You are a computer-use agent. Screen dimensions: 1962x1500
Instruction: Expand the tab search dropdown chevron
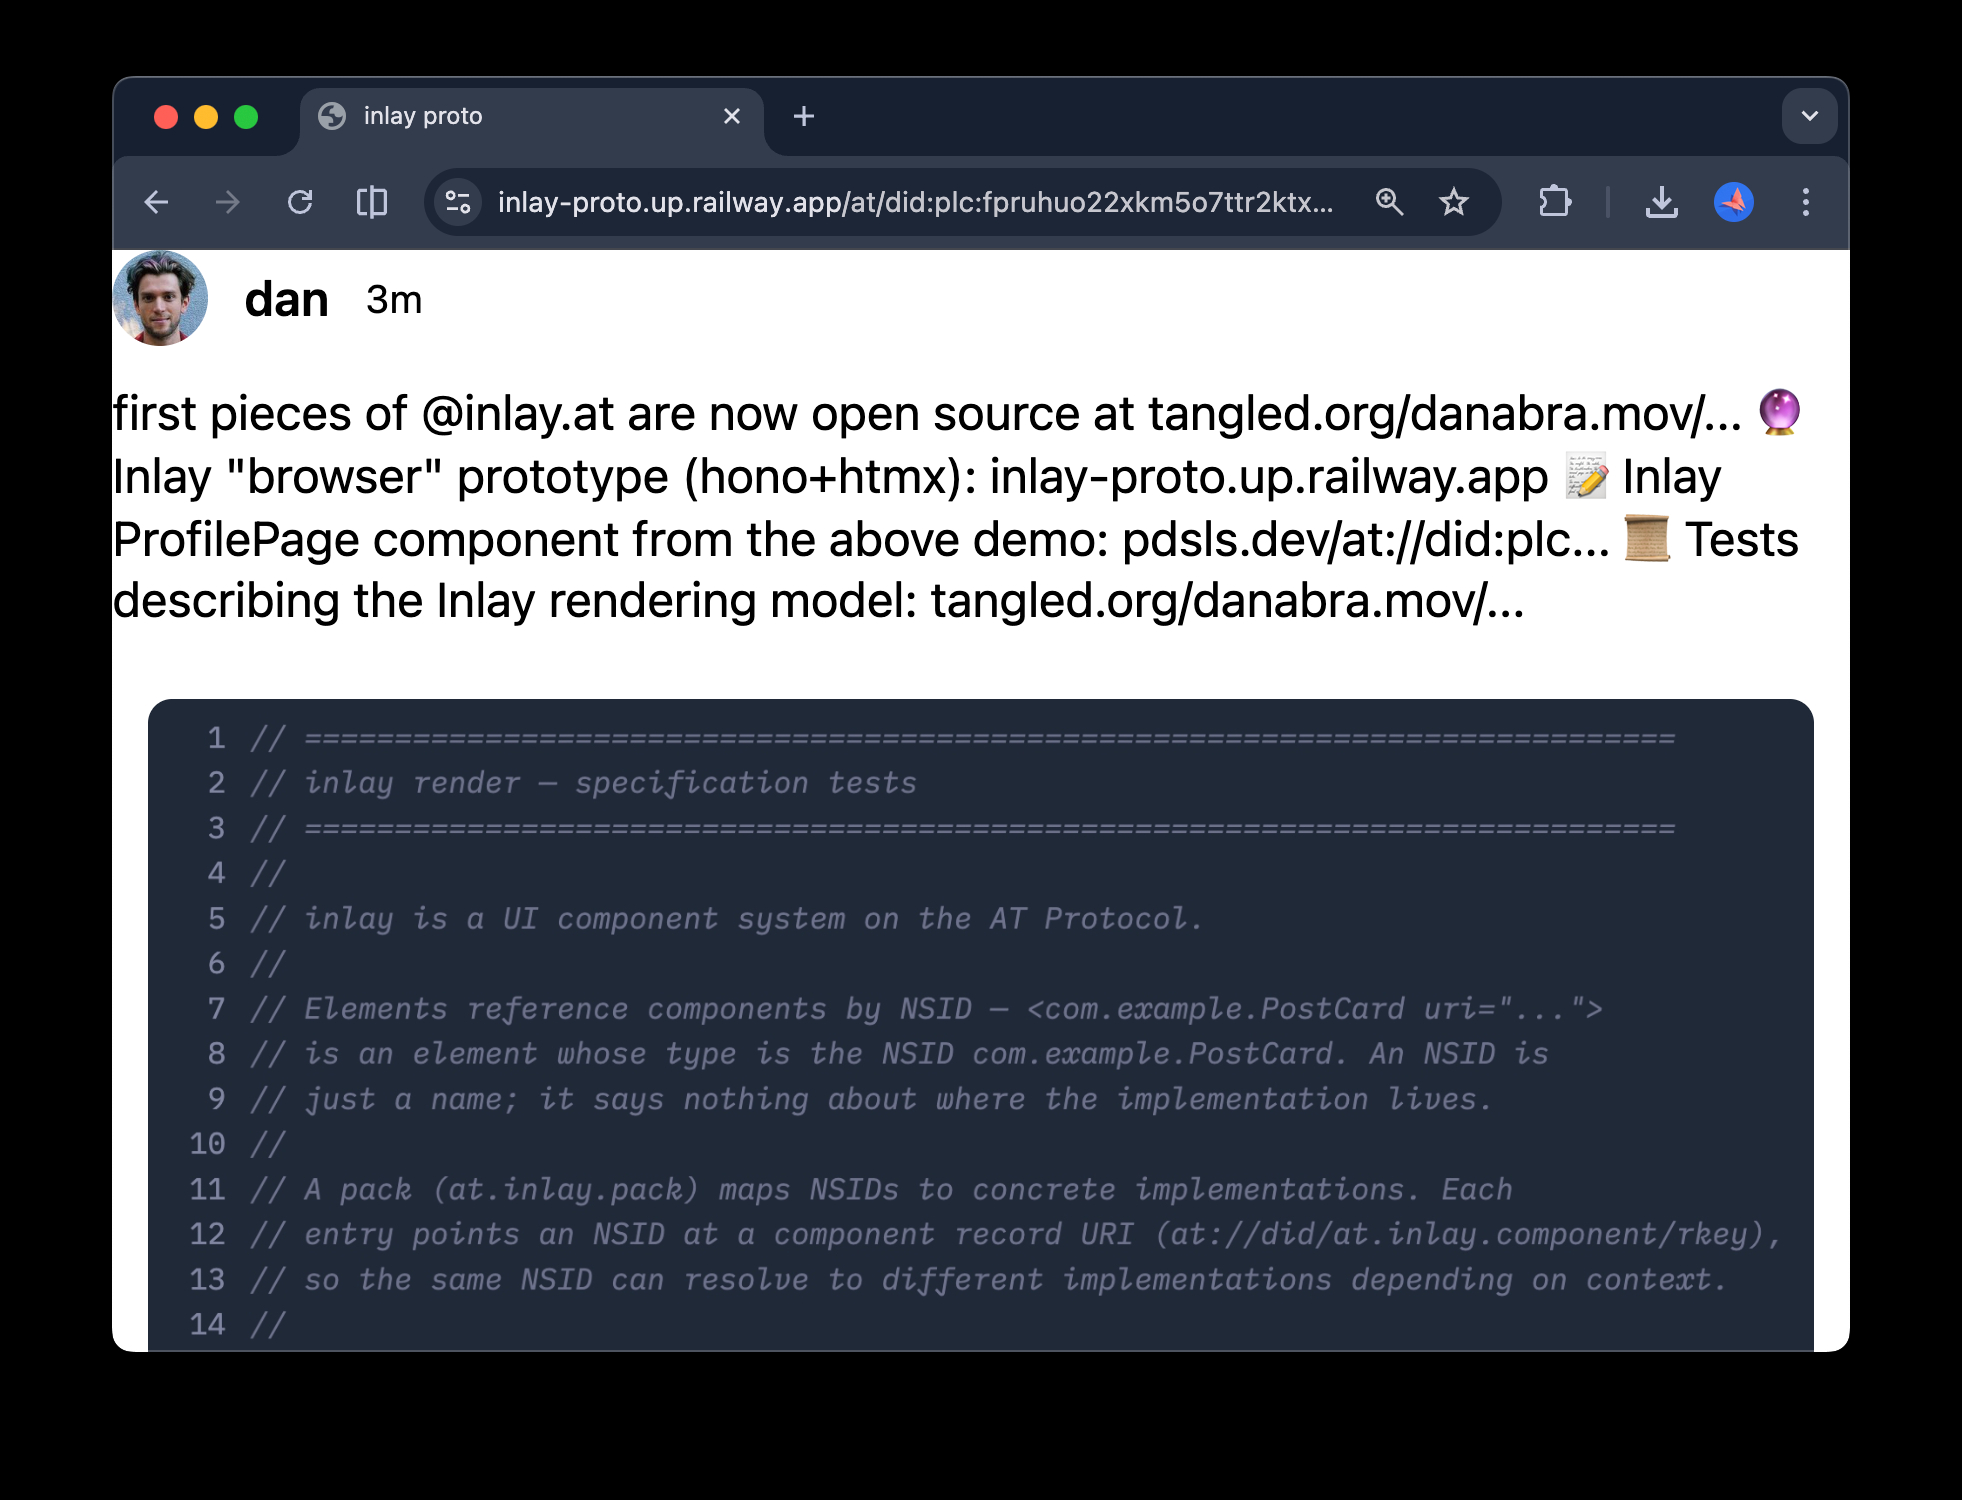coord(1809,116)
